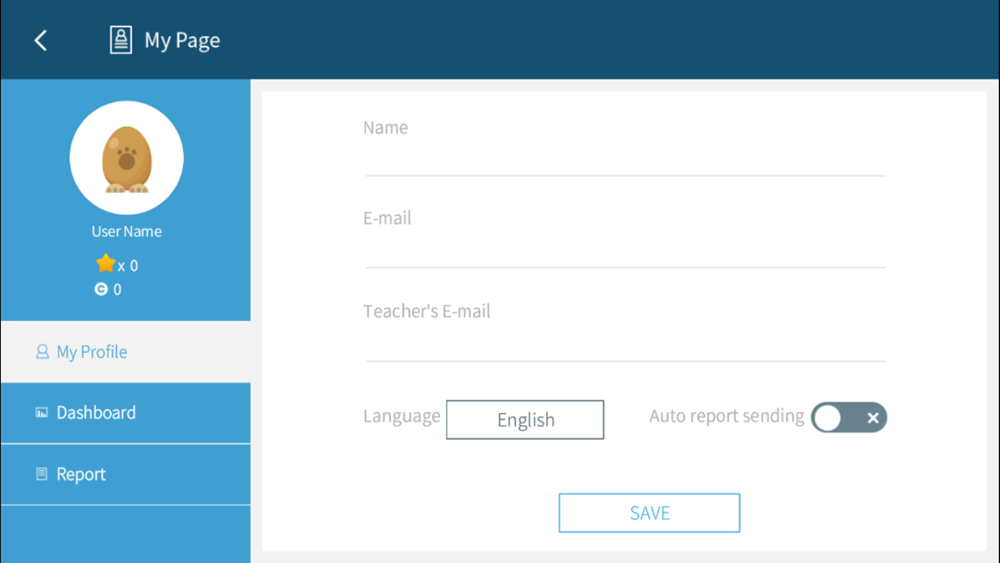
Task: Click the SAVE button
Action: [649, 513]
